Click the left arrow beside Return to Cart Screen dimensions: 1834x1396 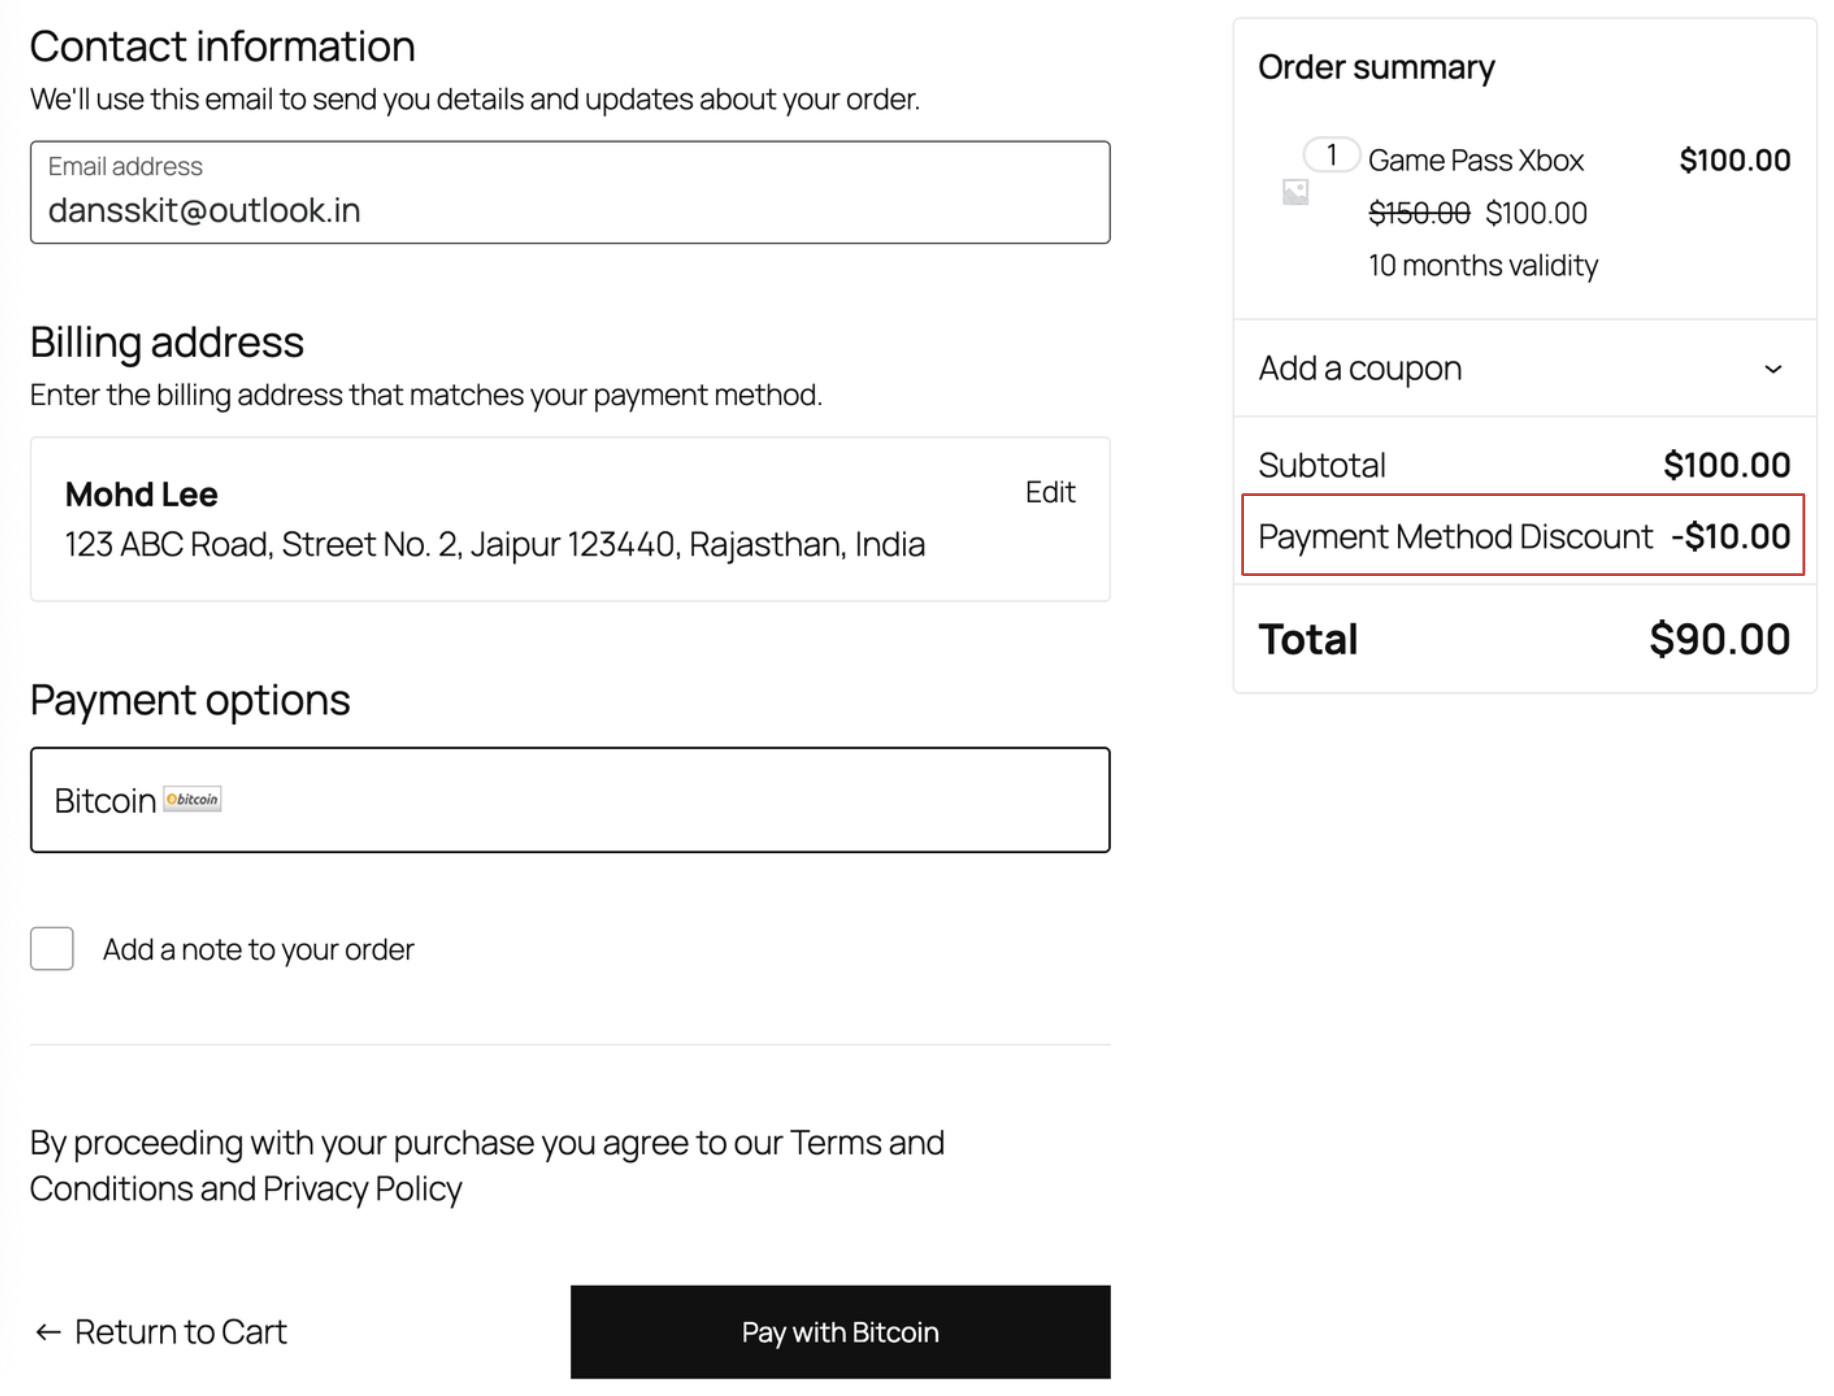[x=48, y=1332]
